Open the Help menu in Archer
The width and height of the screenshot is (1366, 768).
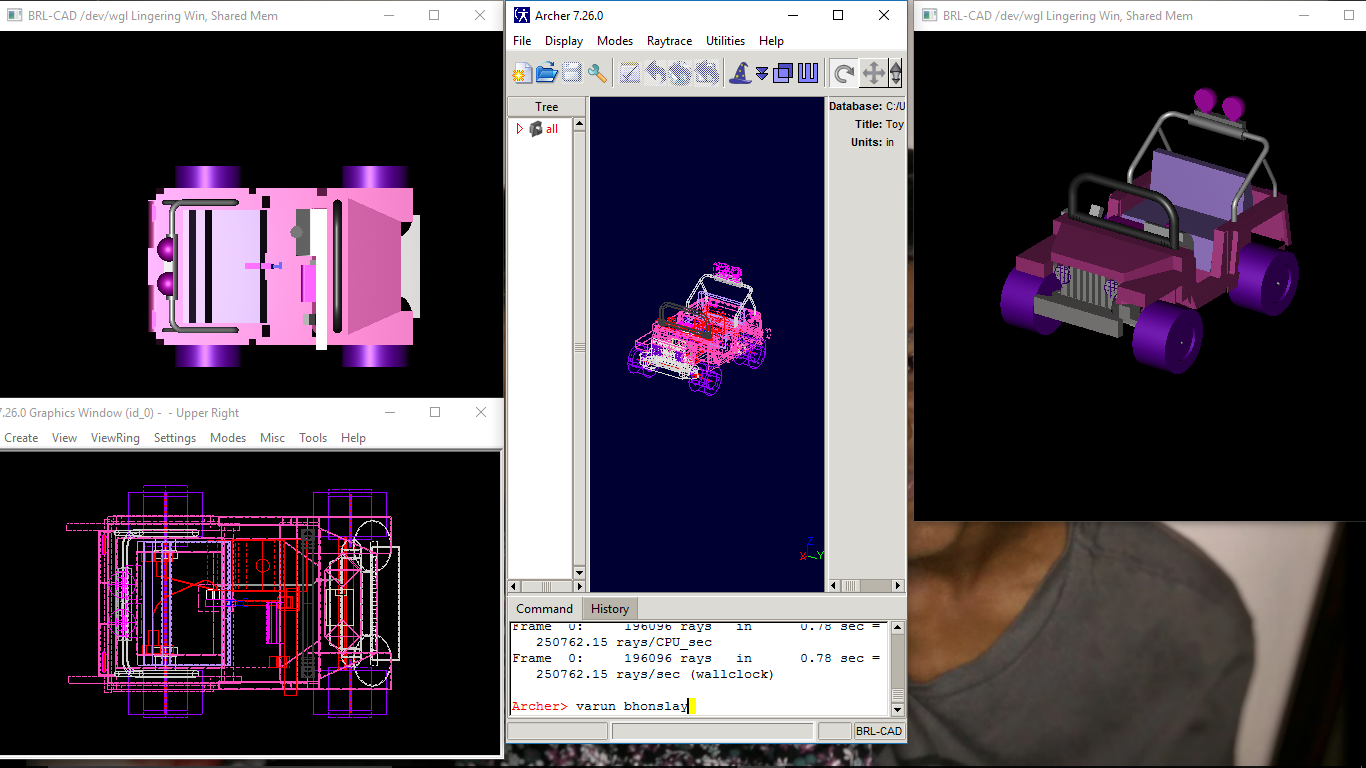pyautogui.click(x=771, y=41)
